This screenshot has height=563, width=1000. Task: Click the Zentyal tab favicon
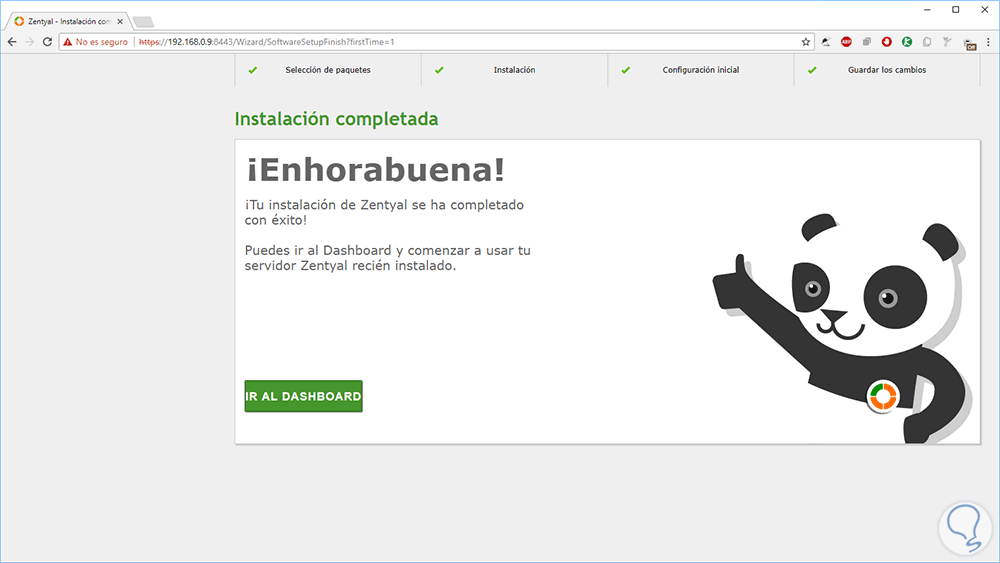pyautogui.click(x=19, y=21)
